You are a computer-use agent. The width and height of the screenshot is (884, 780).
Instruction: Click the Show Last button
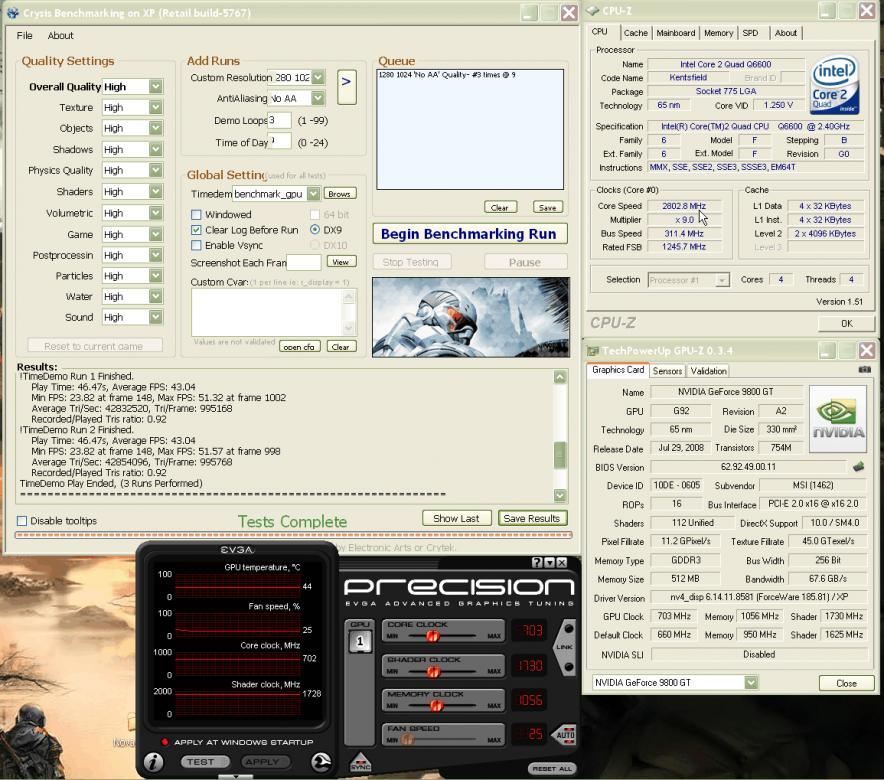(x=456, y=518)
